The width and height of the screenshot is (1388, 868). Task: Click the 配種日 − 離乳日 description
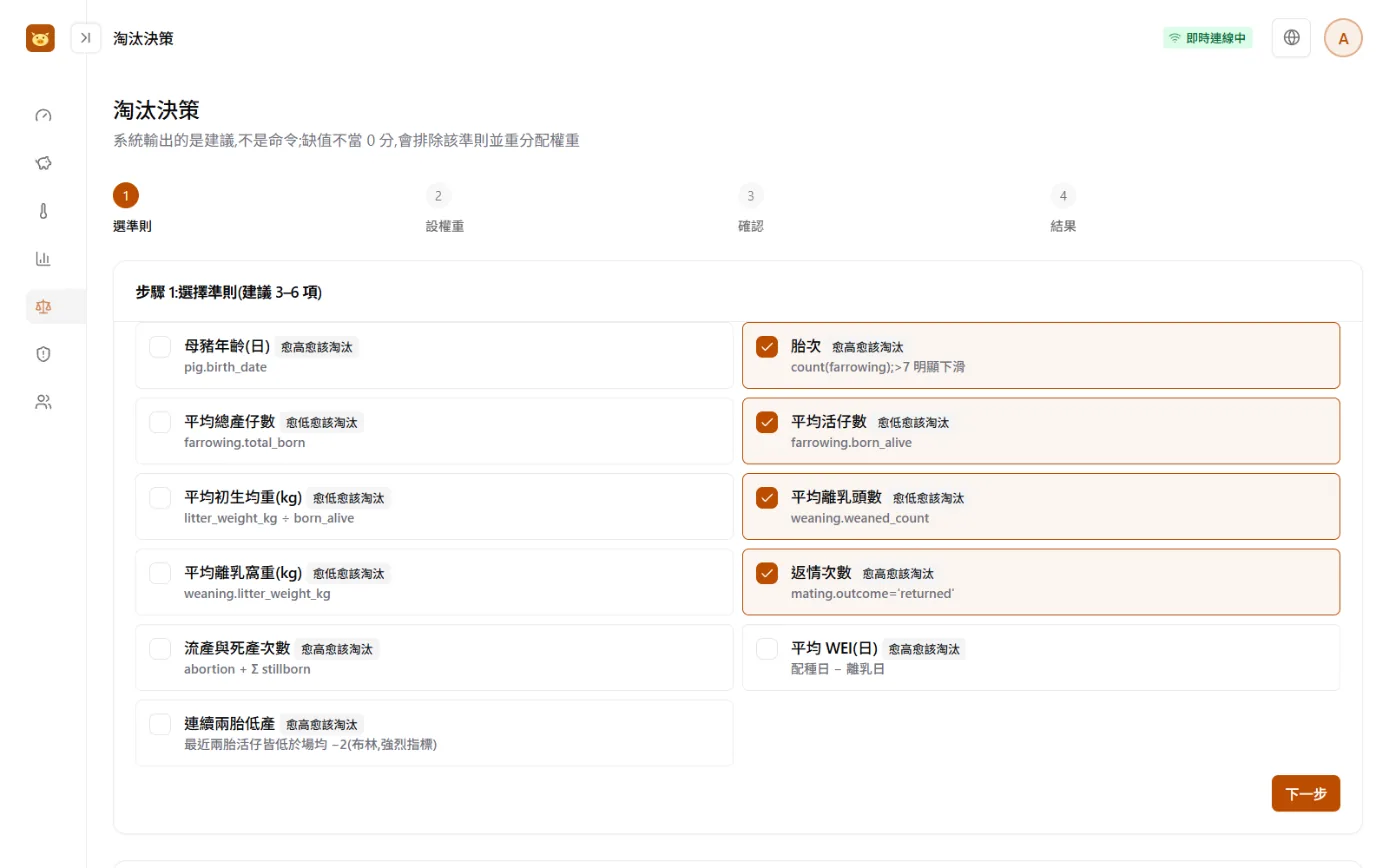(x=838, y=669)
